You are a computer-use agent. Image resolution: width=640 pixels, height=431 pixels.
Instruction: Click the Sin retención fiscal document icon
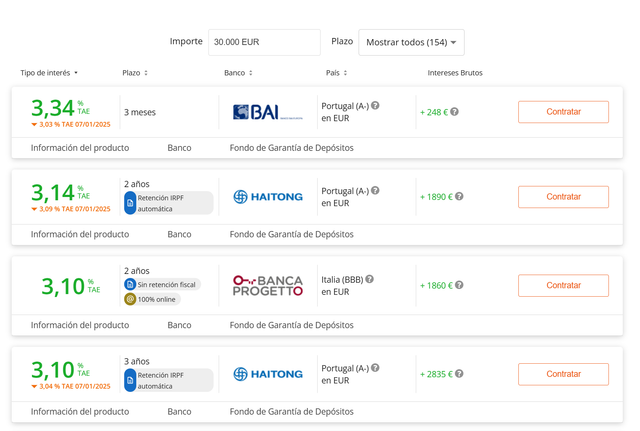tap(130, 284)
